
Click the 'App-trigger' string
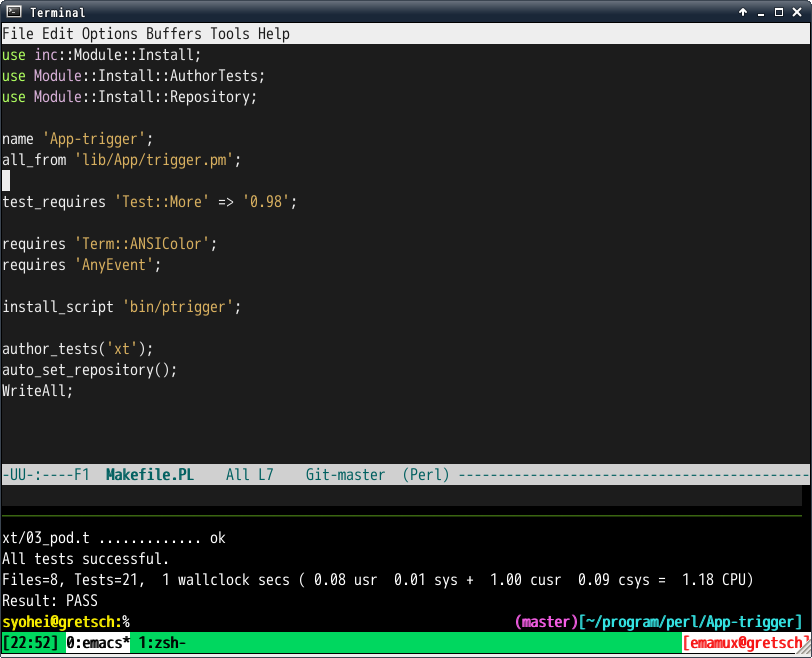(x=94, y=139)
